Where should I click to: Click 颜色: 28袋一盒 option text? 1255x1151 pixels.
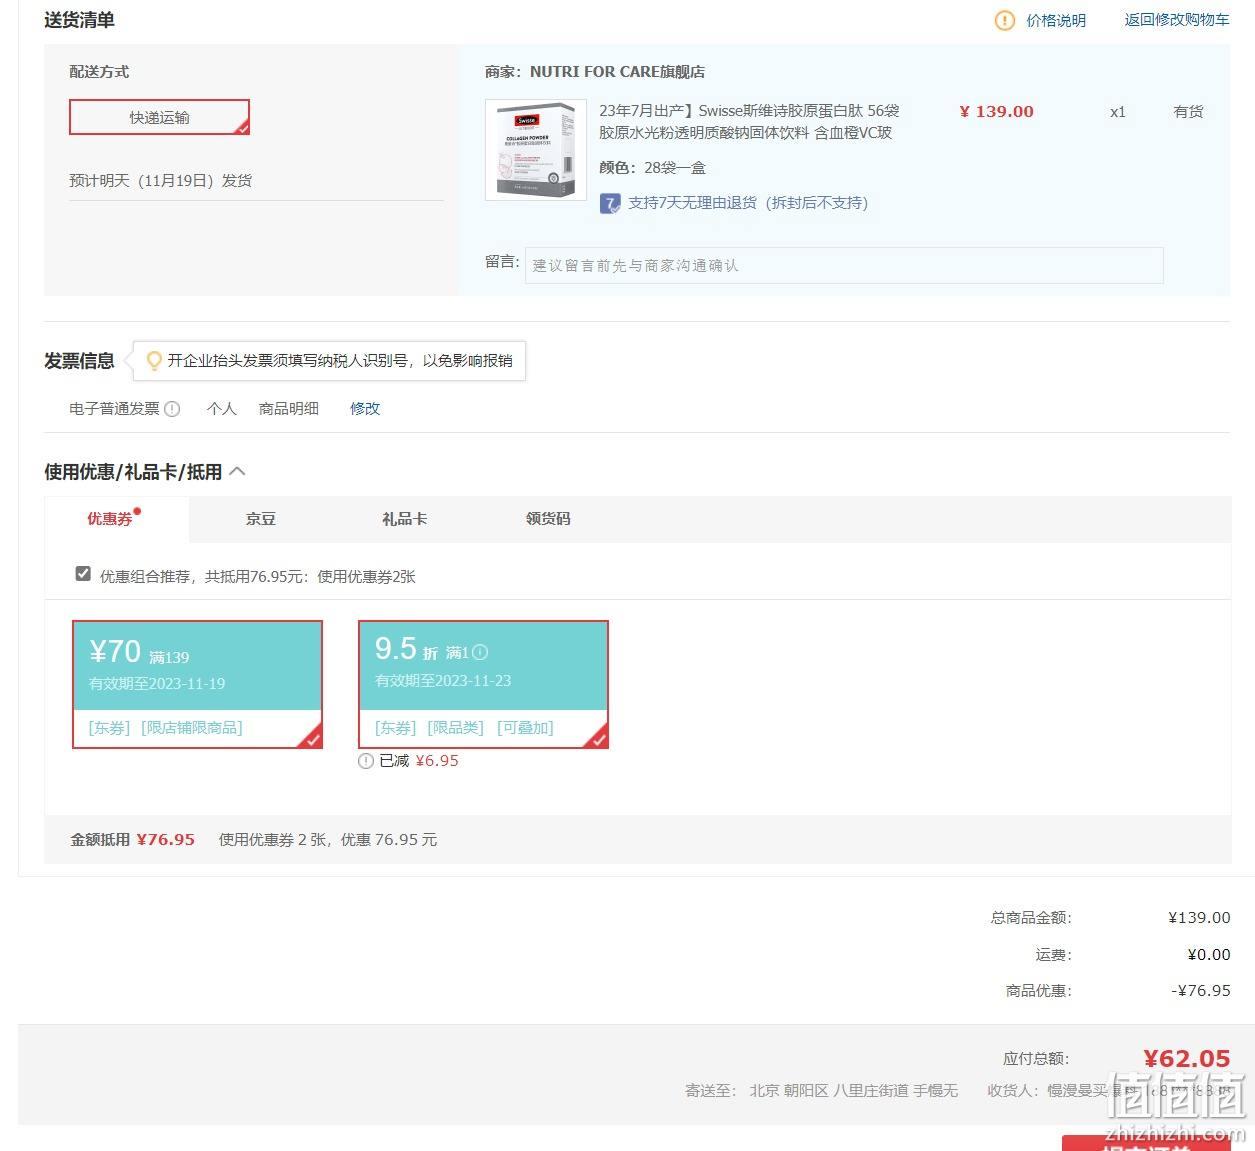(652, 167)
